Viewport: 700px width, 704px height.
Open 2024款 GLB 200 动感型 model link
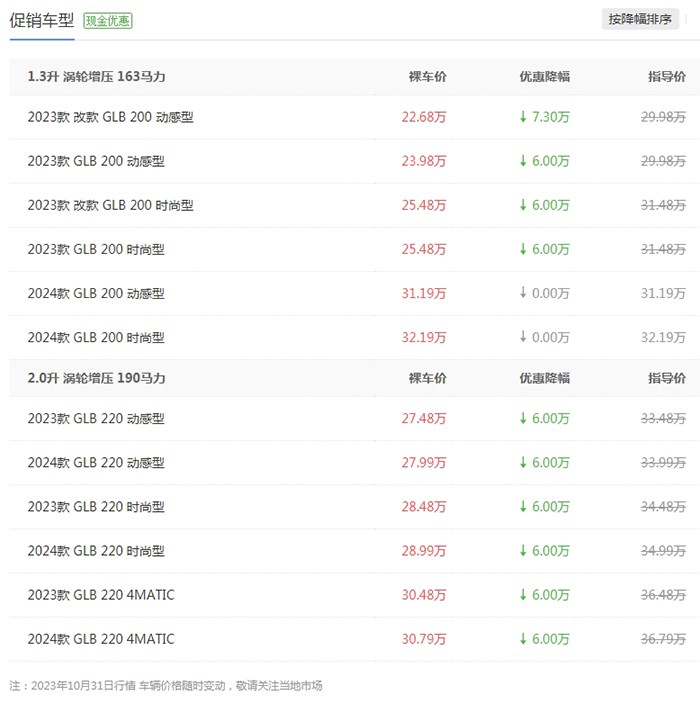(96, 293)
